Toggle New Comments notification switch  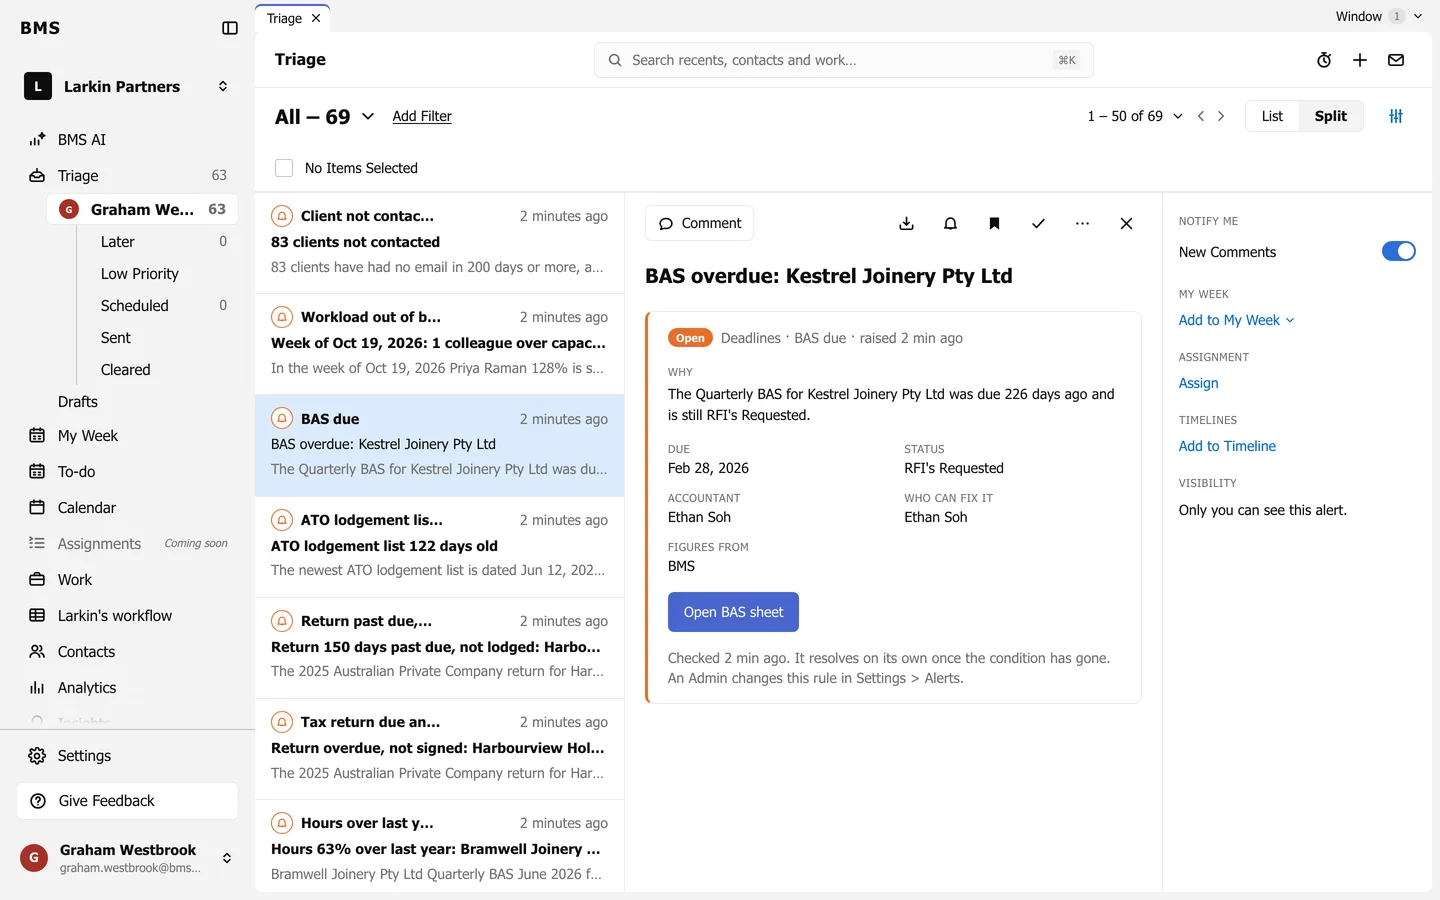pos(1398,251)
